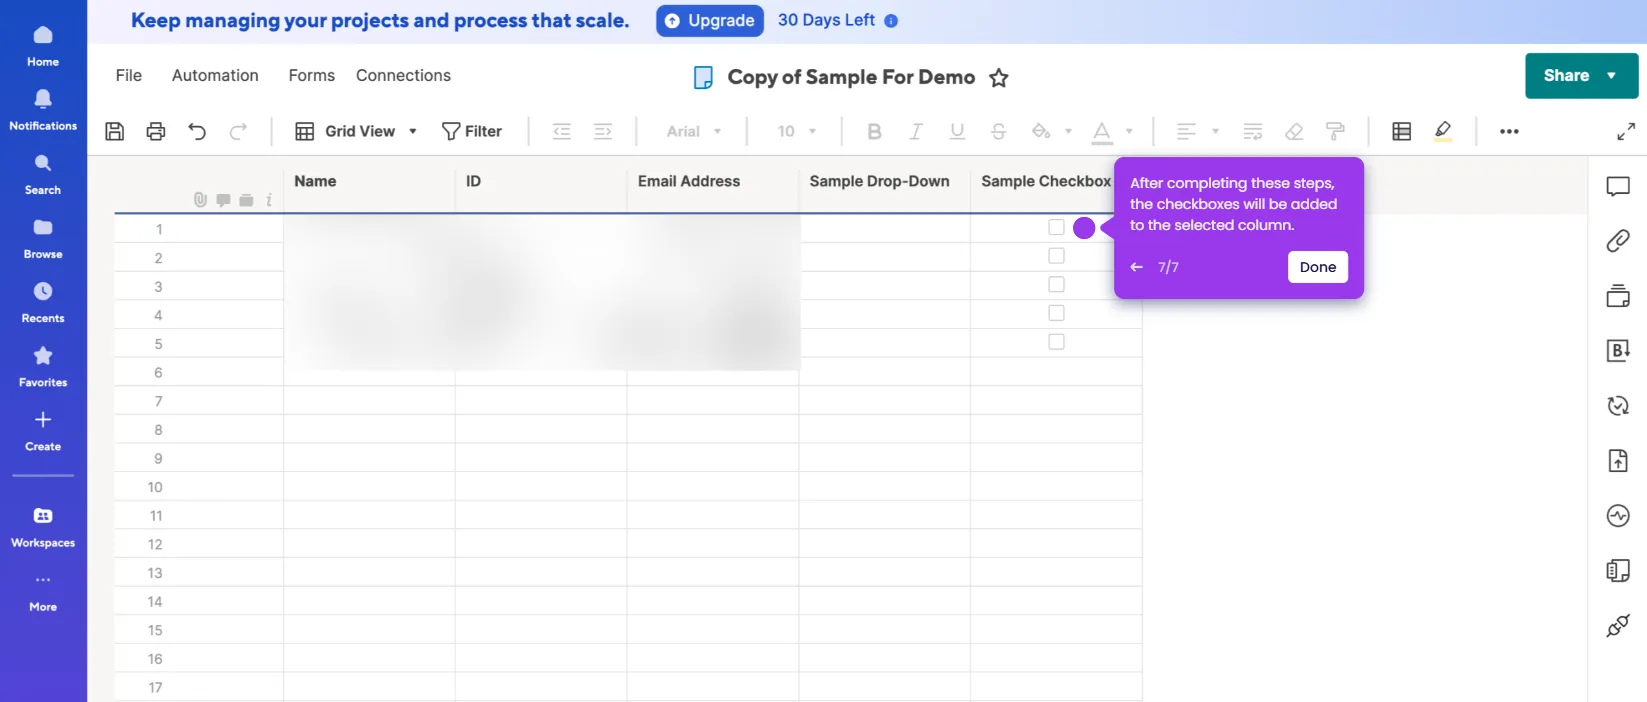Open Search in sidebar
The width and height of the screenshot is (1647, 702).
click(43, 174)
